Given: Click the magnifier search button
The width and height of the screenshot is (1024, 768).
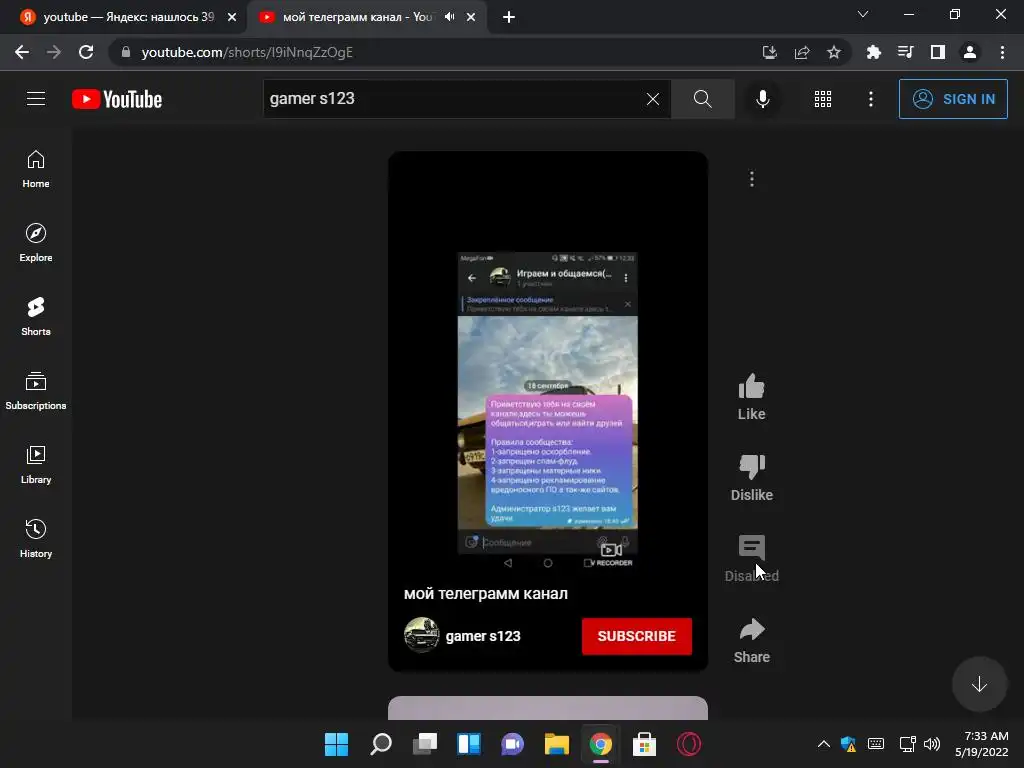Looking at the screenshot, I should (x=703, y=99).
